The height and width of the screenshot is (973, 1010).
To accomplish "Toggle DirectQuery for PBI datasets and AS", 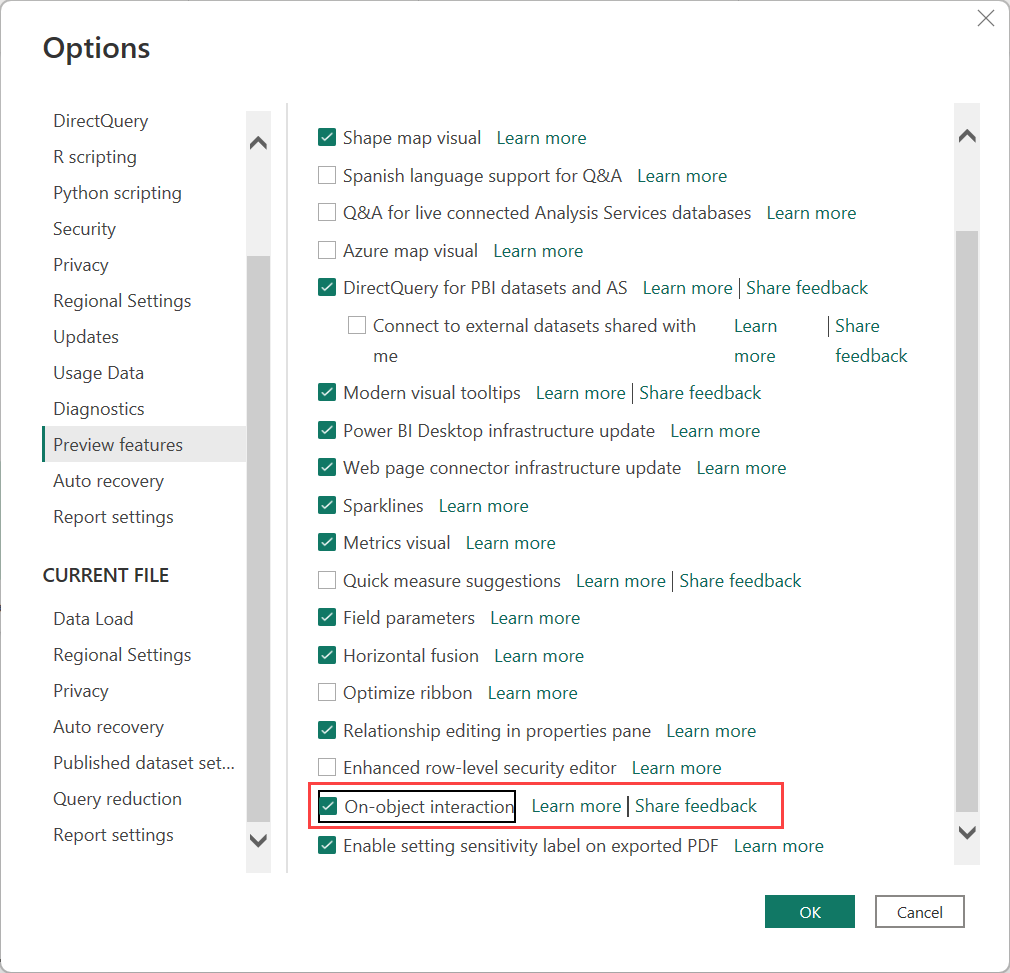I will pyautogui.click(x=327, y=287).
